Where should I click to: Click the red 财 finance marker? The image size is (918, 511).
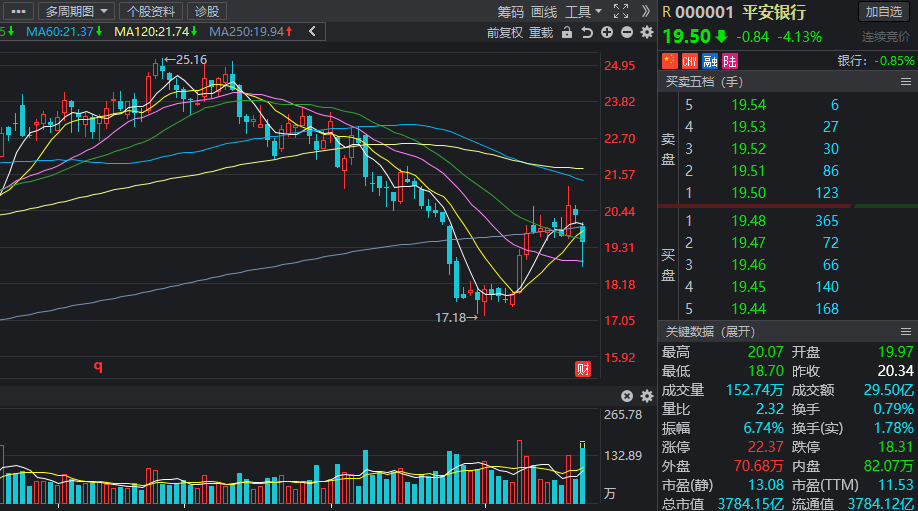coord(583,369)
